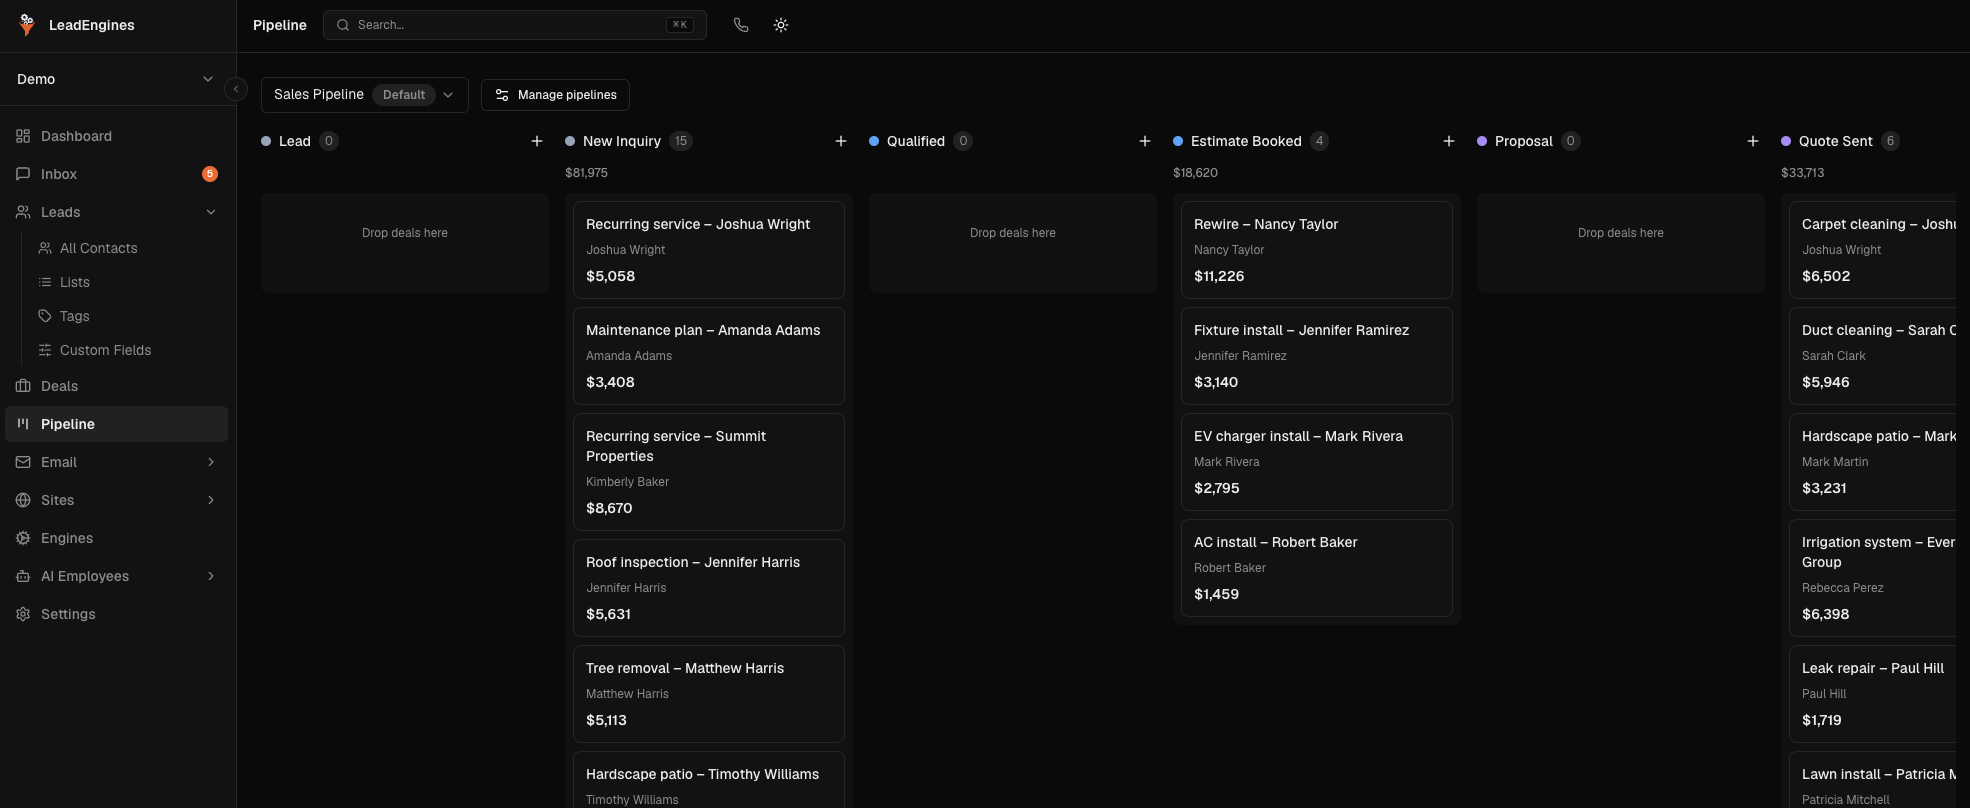Collapse the Leads submenu chevron
The image size is (1970, 808).
(211, 212)
